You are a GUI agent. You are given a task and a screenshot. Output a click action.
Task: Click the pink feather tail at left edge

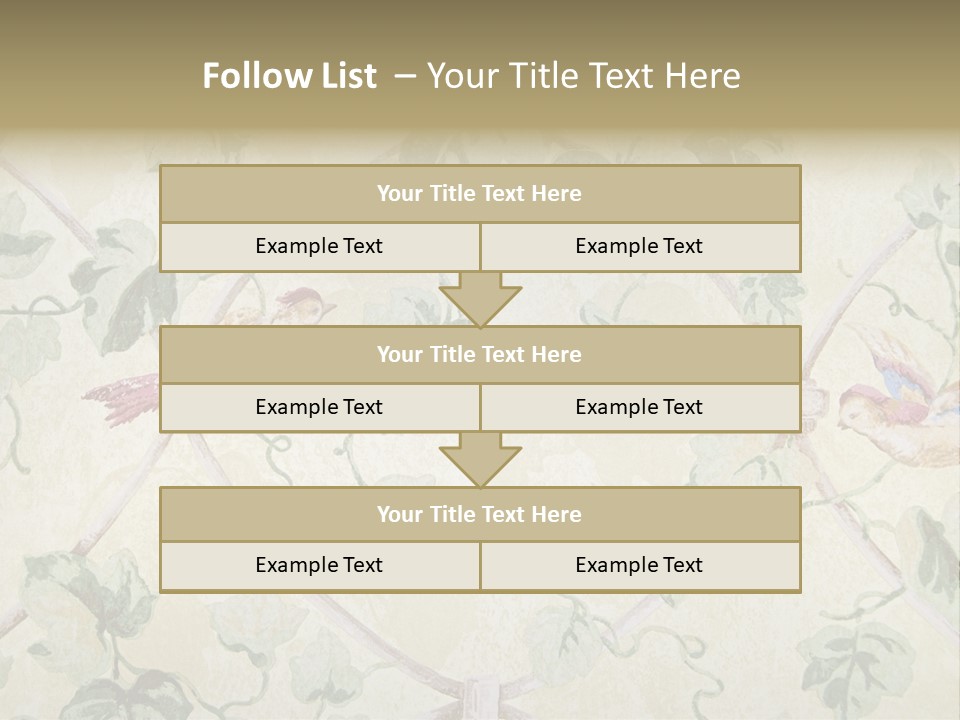pos(121,398)
